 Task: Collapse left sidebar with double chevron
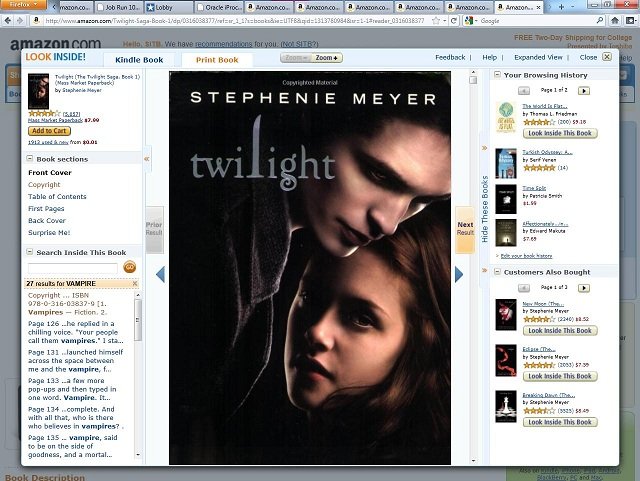(147, 159)
